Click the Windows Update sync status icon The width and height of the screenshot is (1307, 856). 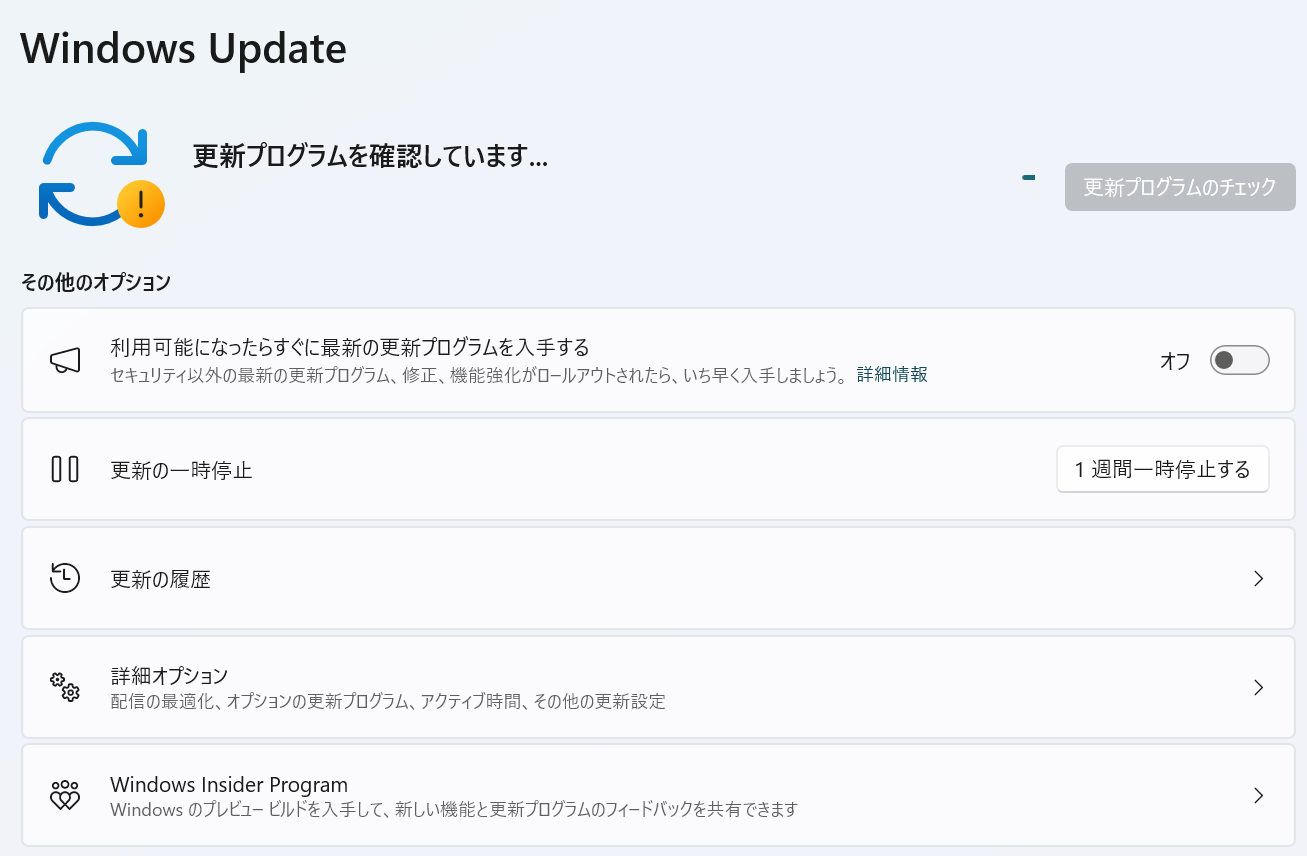[101, 174]
